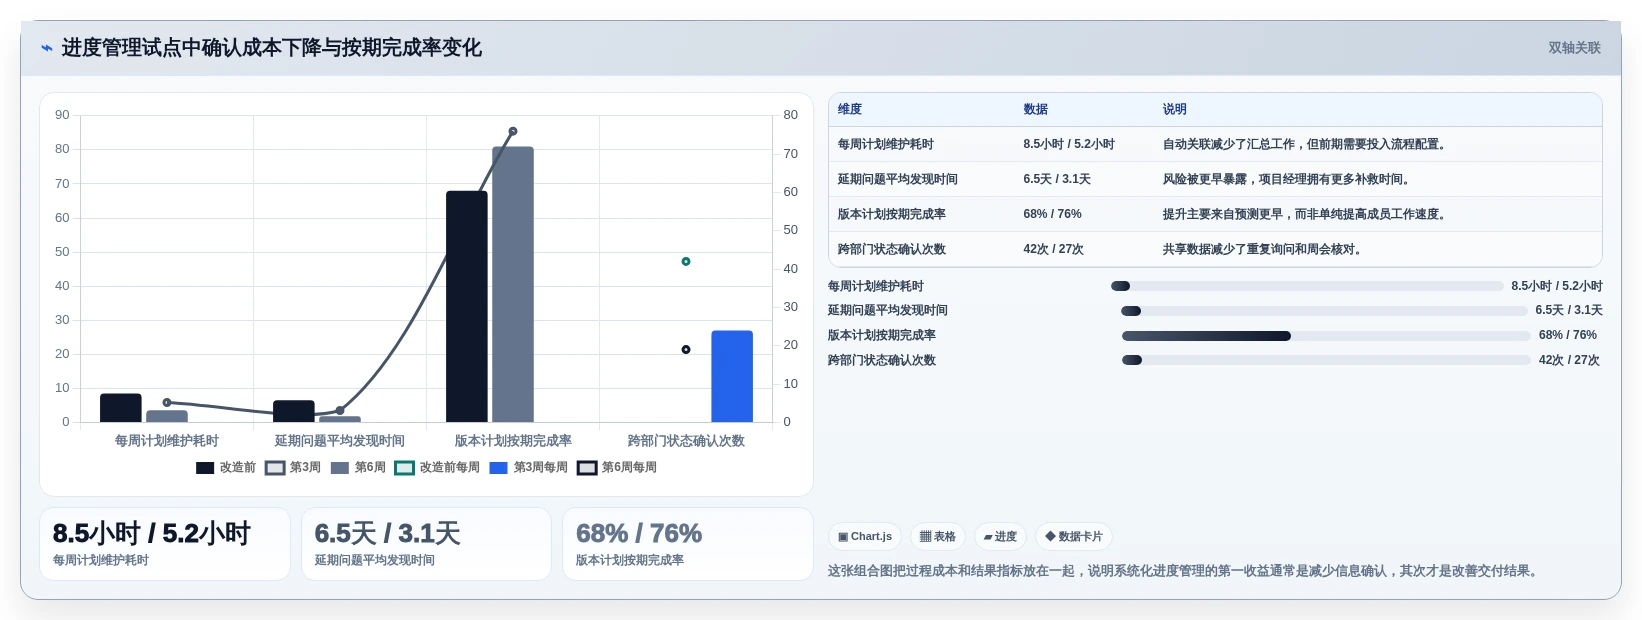Click the 进度 tag chip
This screenshot has width=1642, height=620.
click(x=1000, y=537)
